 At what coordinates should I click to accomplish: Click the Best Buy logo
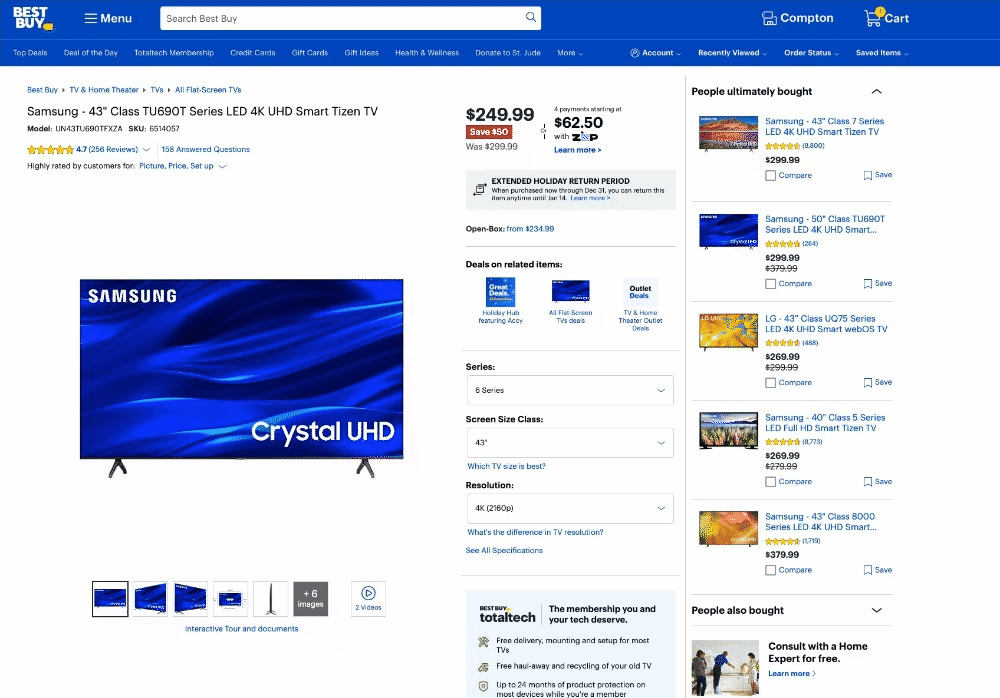point(34,19)
